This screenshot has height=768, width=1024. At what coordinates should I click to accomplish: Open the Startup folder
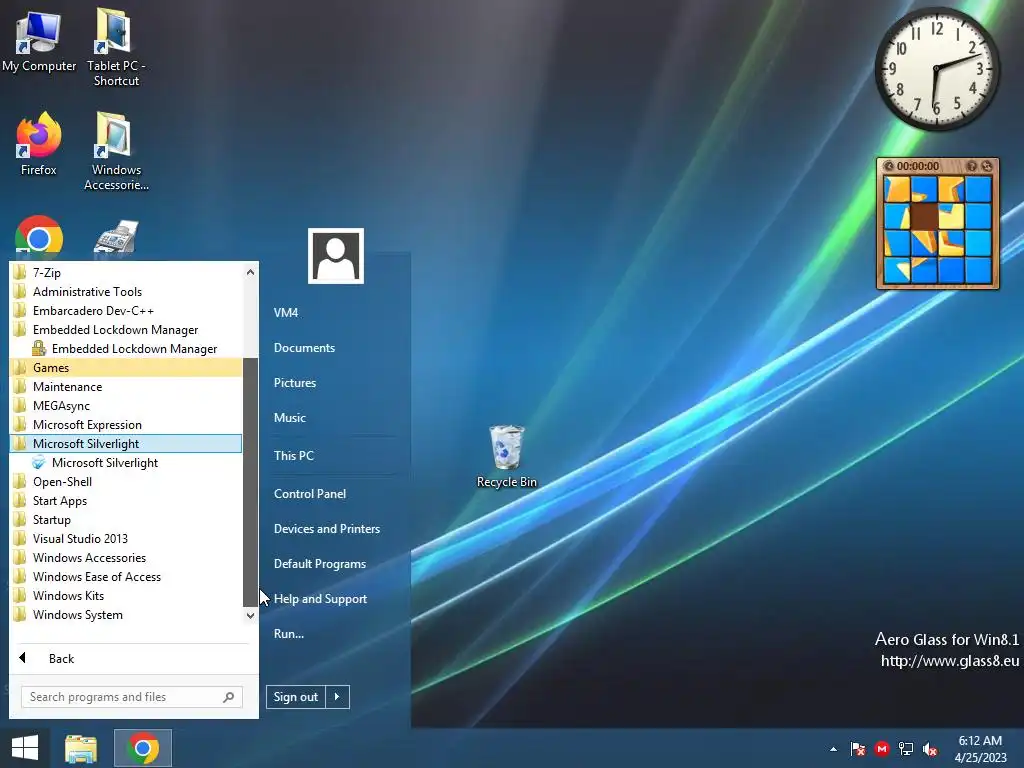[x=126, y=519]
